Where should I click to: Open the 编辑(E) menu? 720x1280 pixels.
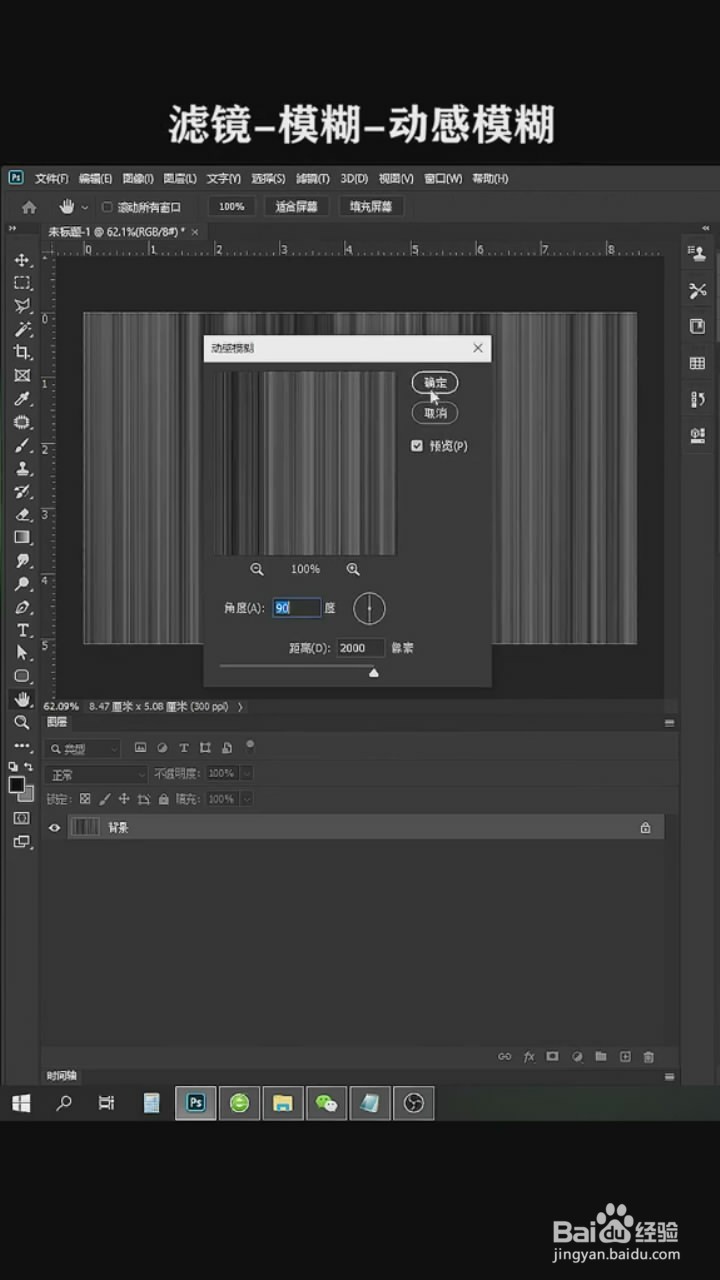[x=96, y=178]
